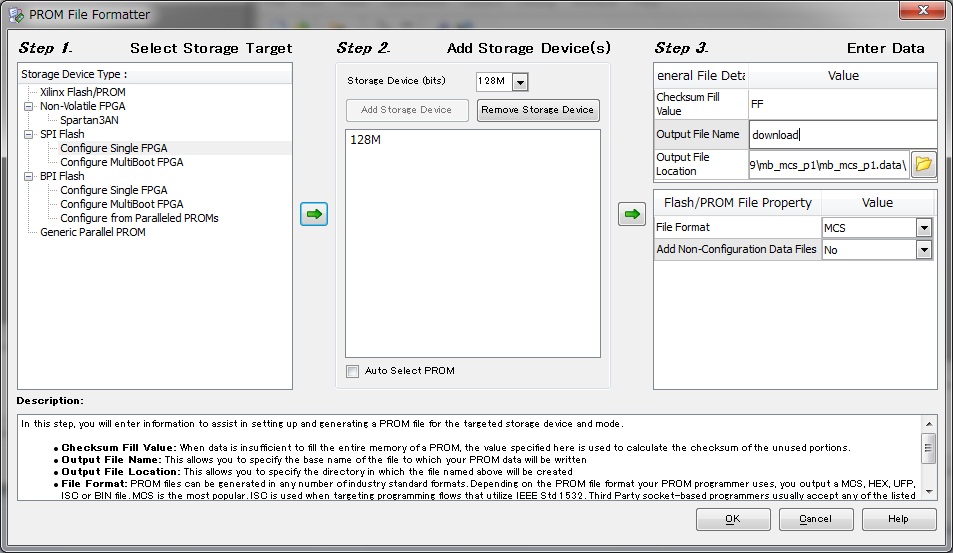Click the BPI Flash tree label
Viewport: 953px width, 553px height.
[x=62, y=176]
